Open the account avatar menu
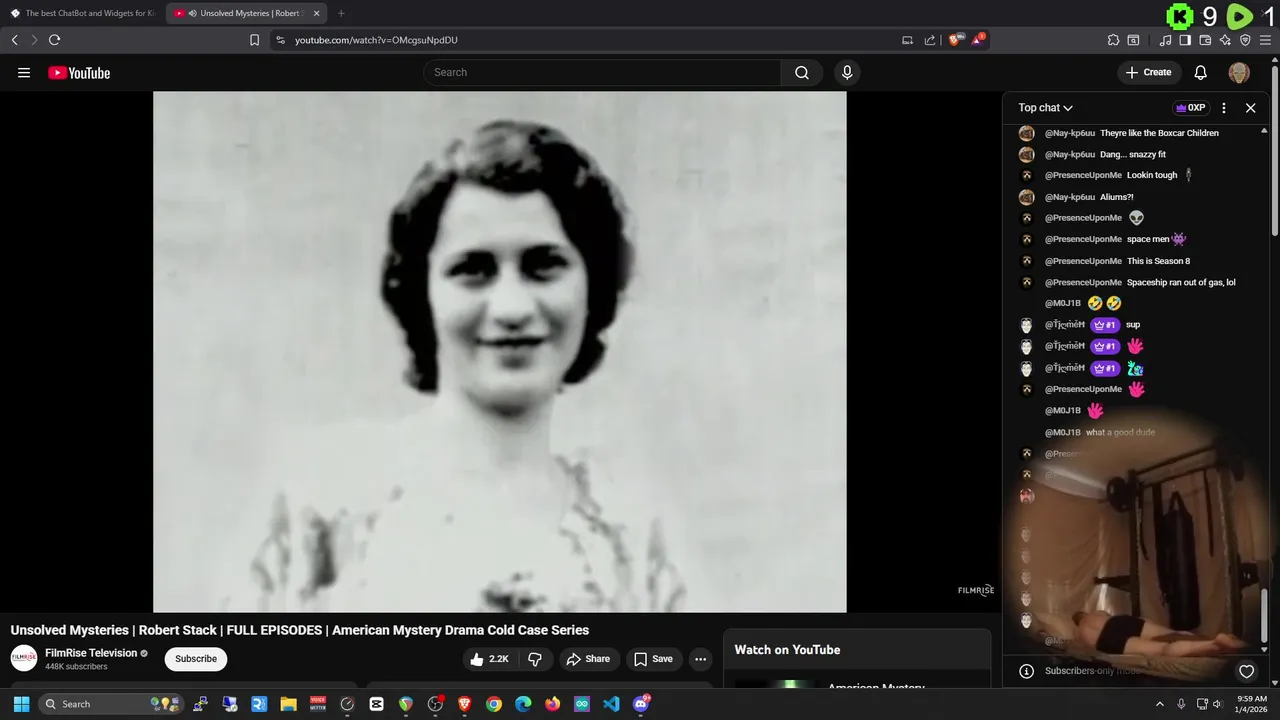The image size is (1280, 720). 1239,72
